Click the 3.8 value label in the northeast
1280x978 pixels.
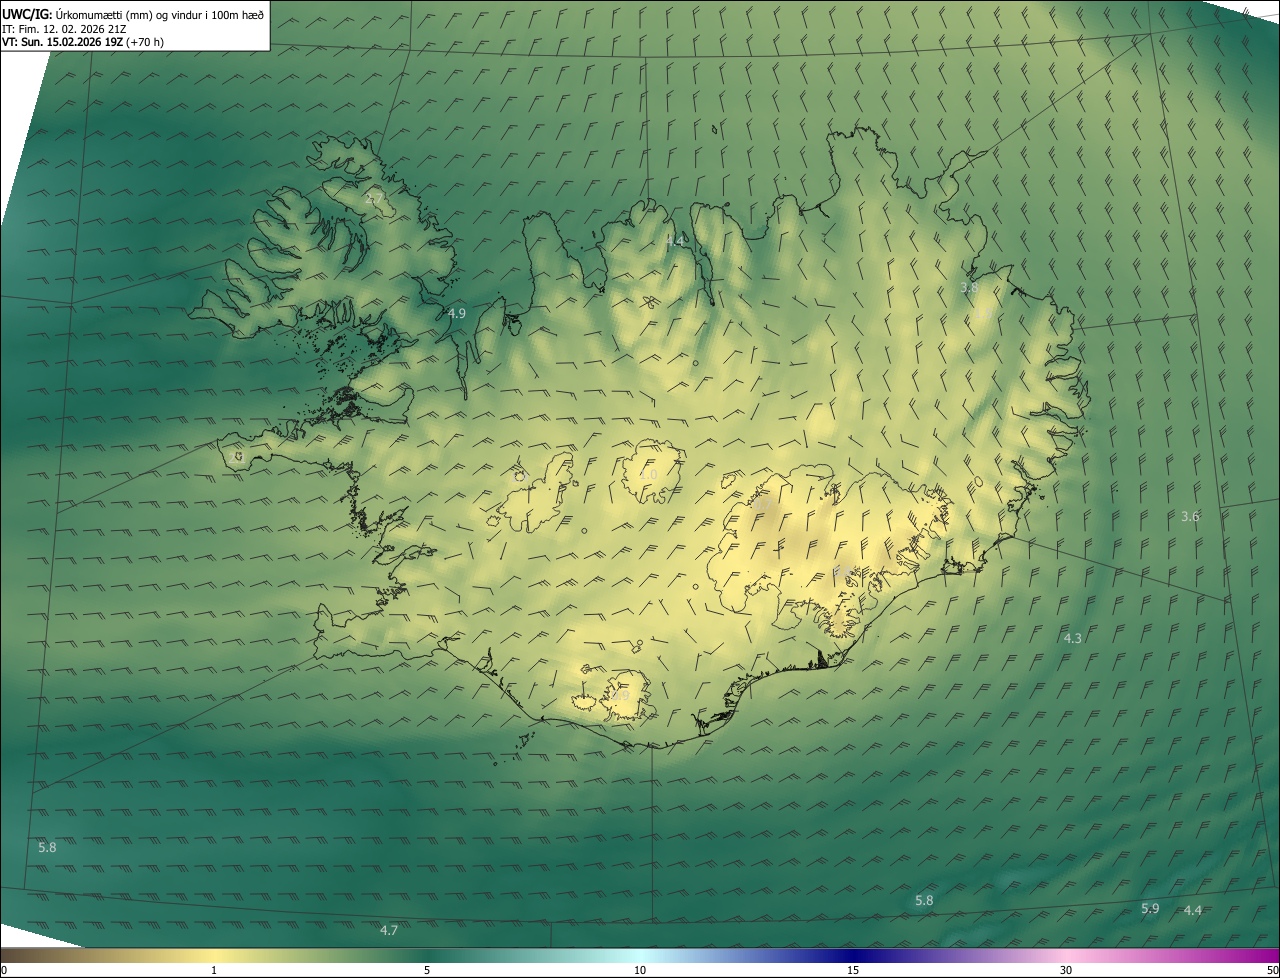click(969, 287)
